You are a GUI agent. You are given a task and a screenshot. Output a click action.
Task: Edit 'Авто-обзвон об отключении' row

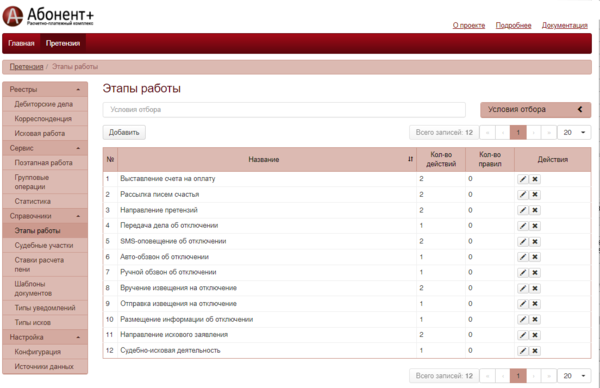click(523, 257)
